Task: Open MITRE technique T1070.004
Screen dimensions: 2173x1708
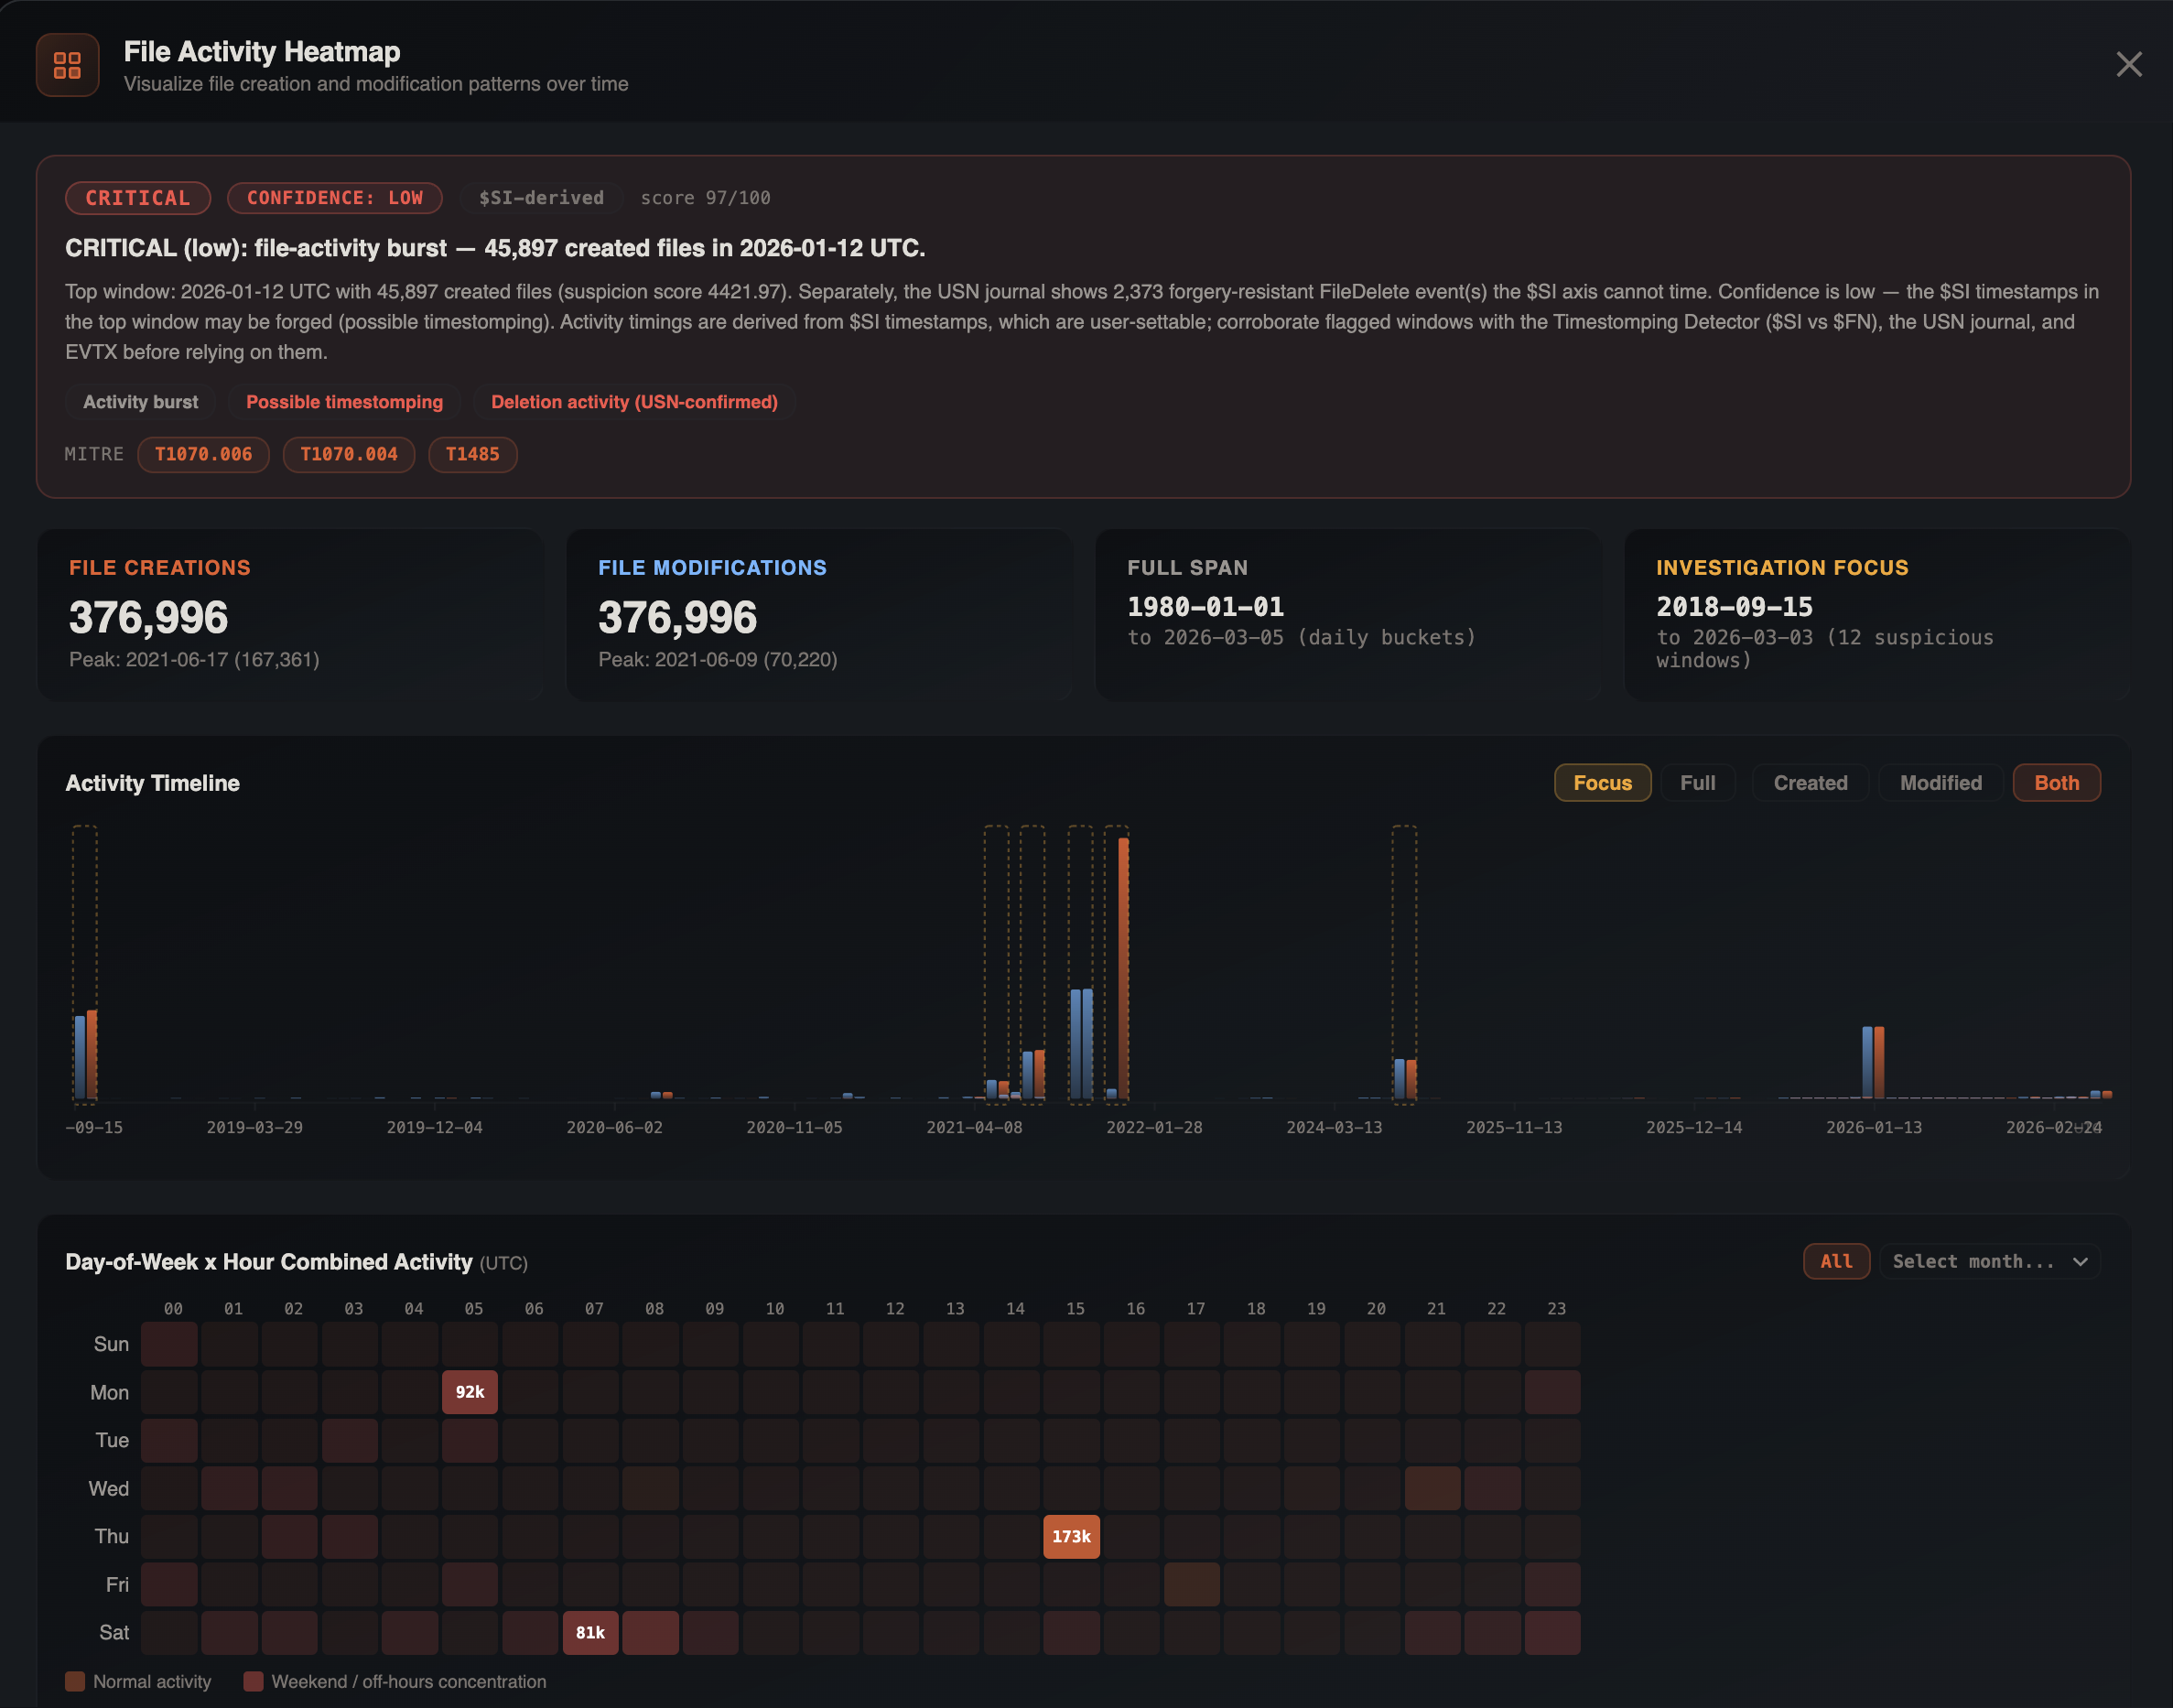Action: pos(349,454)
